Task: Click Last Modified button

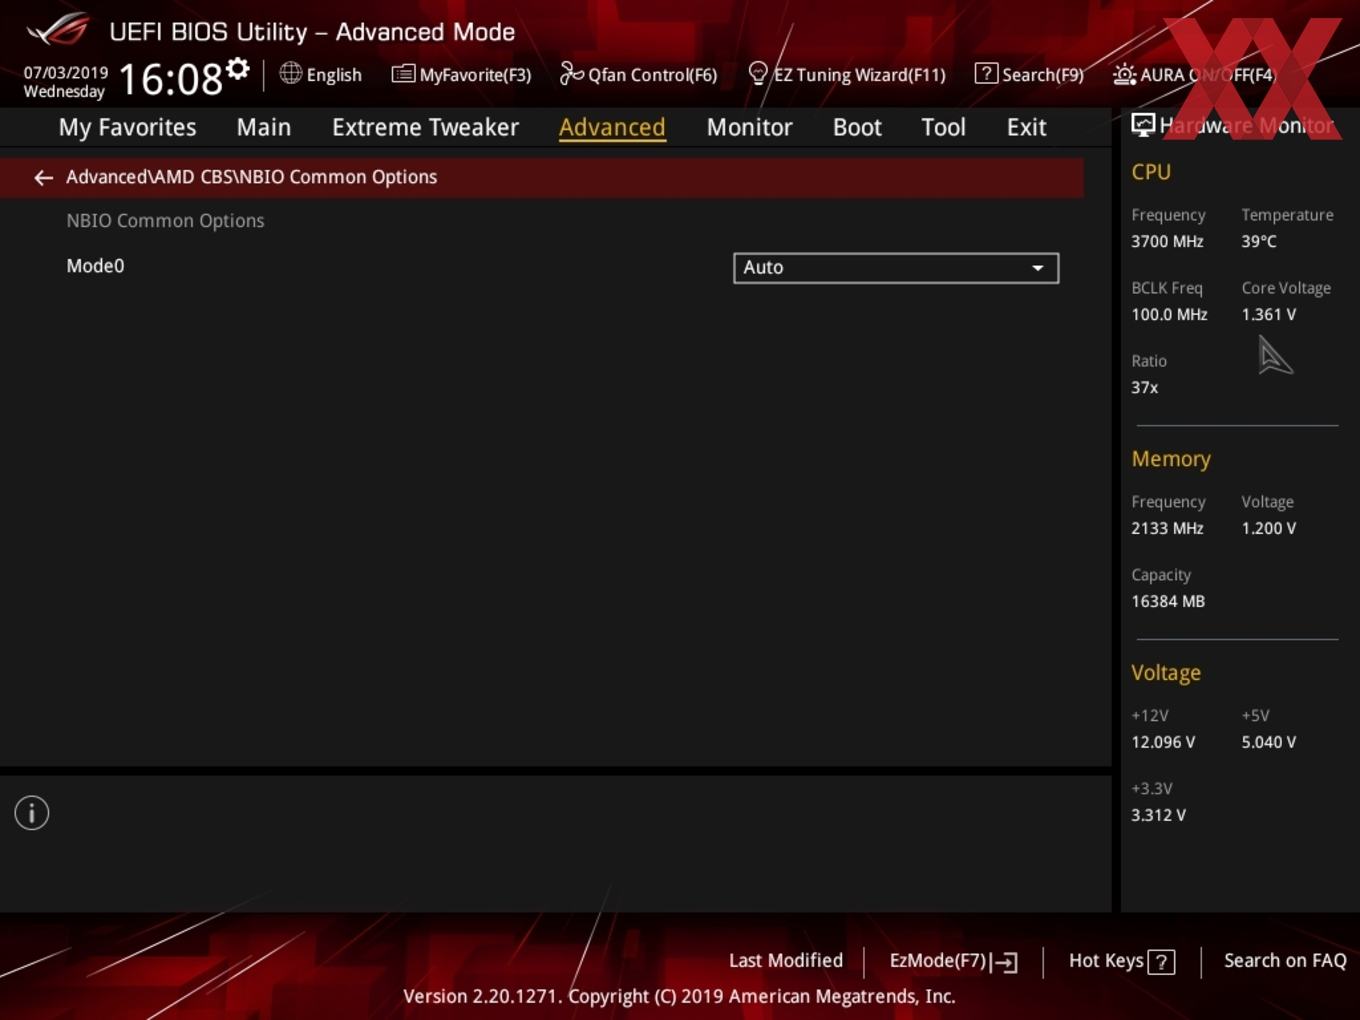Action: 786,961
